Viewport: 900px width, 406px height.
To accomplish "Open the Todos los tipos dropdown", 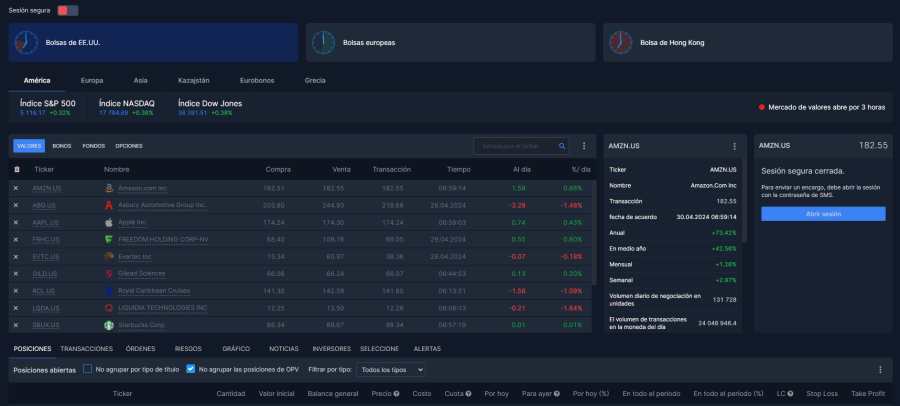I will pyautogui.click(x=391, y=370).
